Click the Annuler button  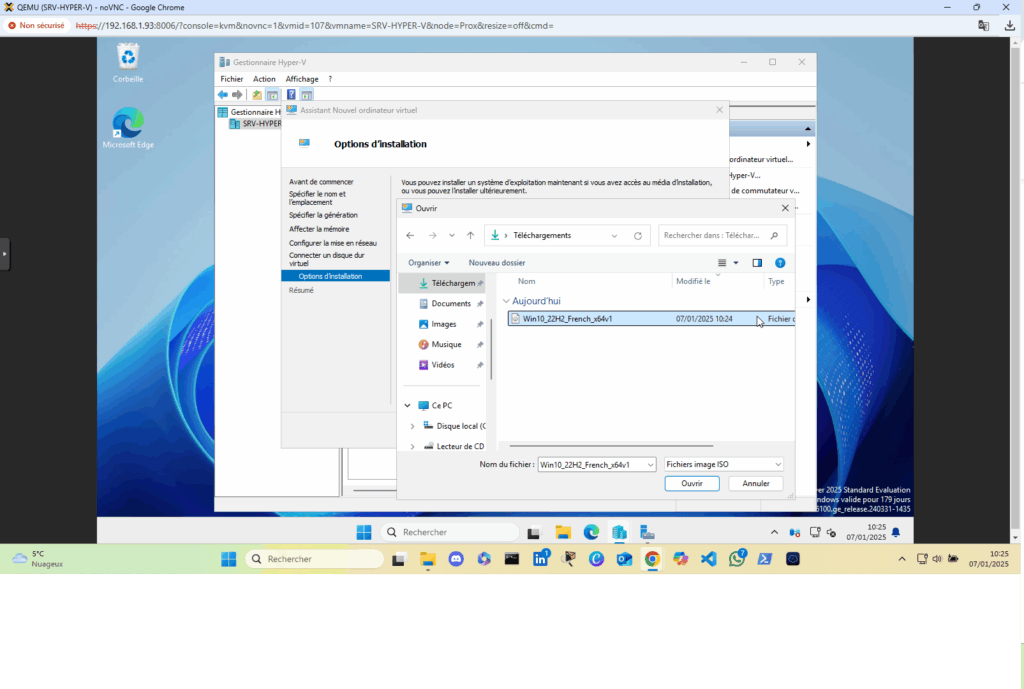756,484
